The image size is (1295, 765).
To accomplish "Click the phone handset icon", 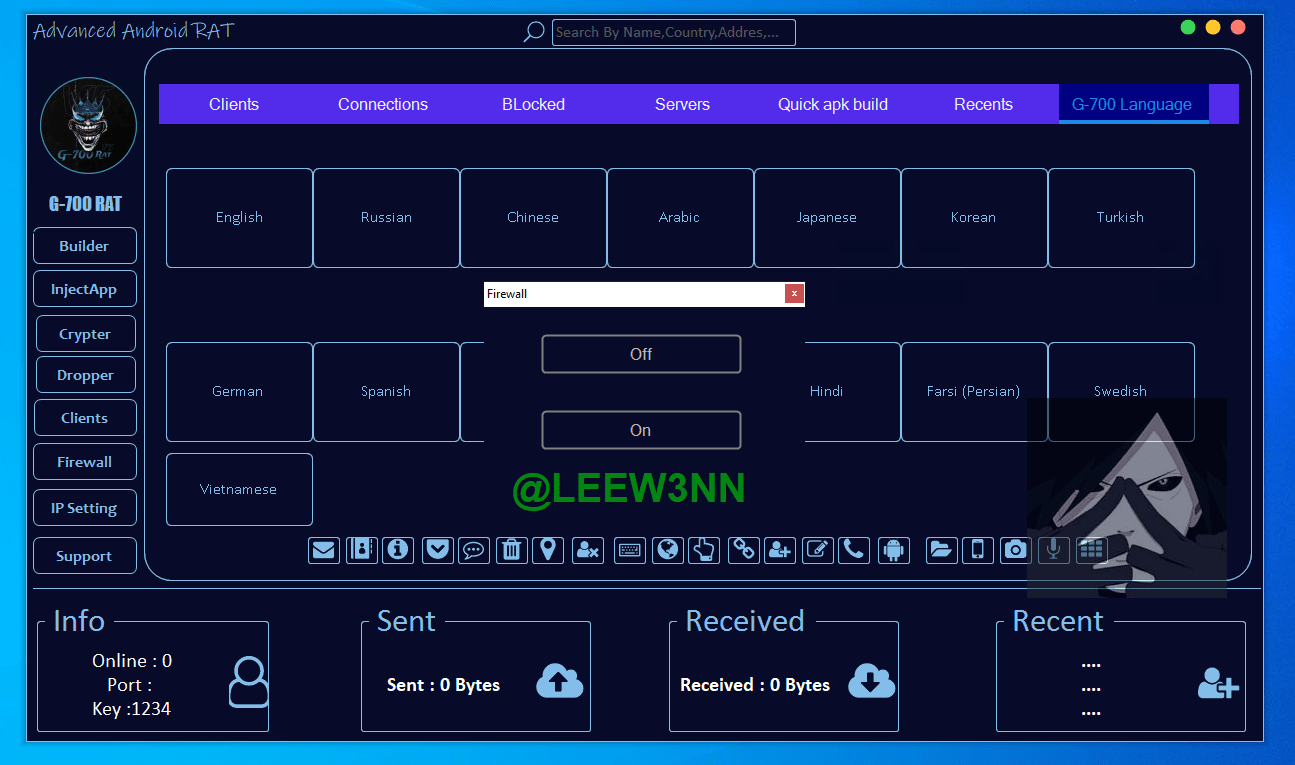I will 854,550.
